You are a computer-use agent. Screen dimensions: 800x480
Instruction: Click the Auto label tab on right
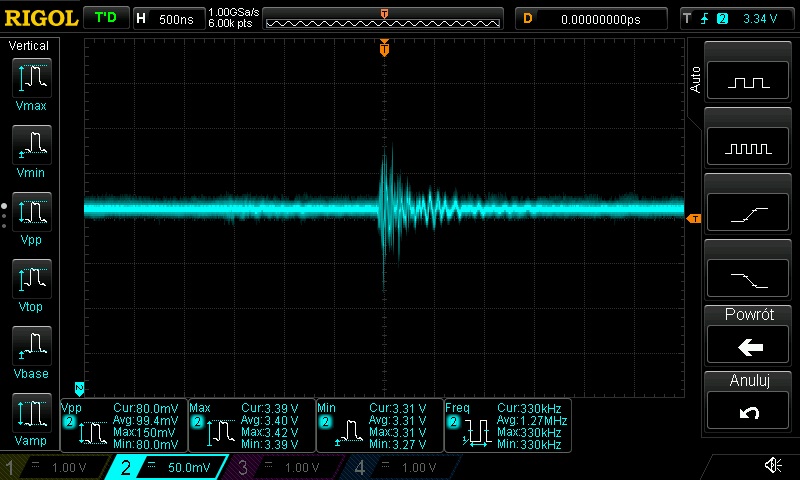point(695,80)
